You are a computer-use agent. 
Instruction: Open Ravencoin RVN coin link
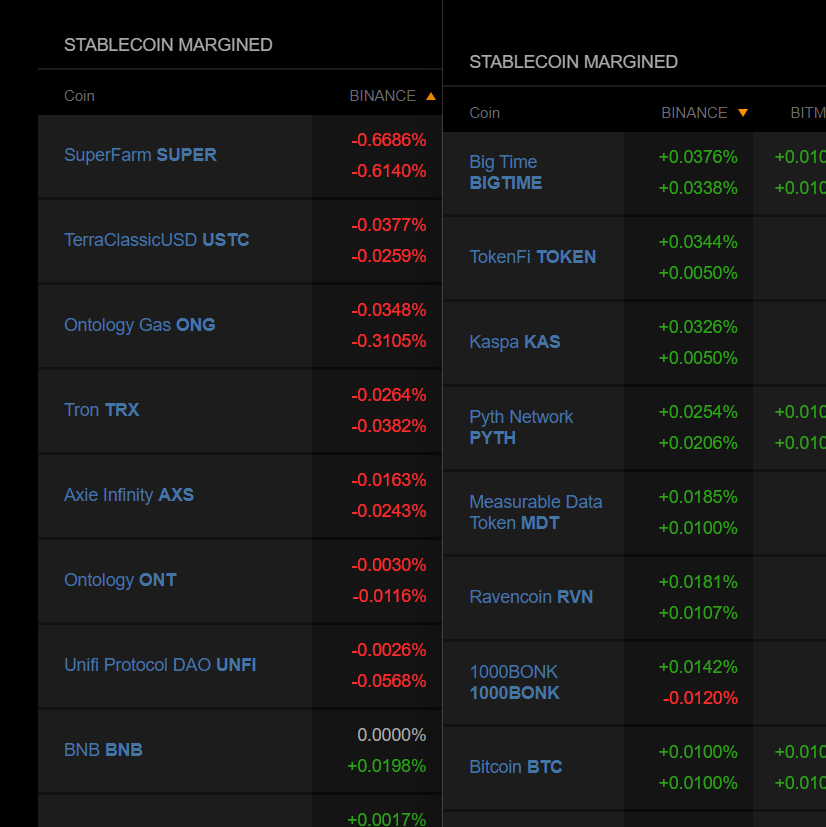pyautogui.click(x=531, y=597)
